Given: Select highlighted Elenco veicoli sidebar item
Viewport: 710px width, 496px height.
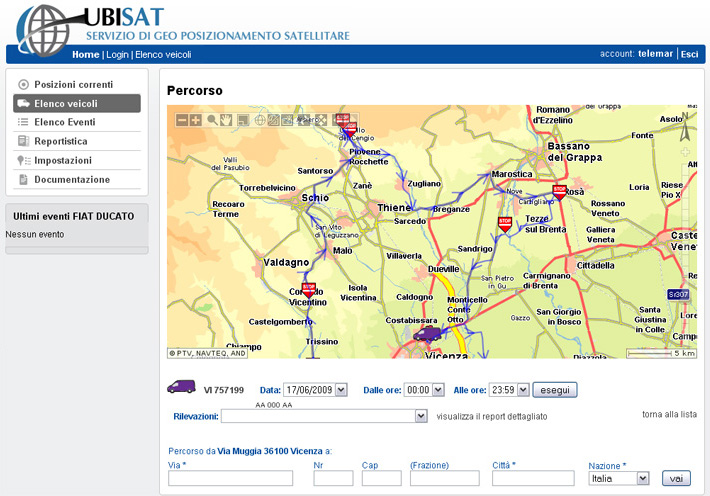Looking at the screenshot, I should click(77, 103).
